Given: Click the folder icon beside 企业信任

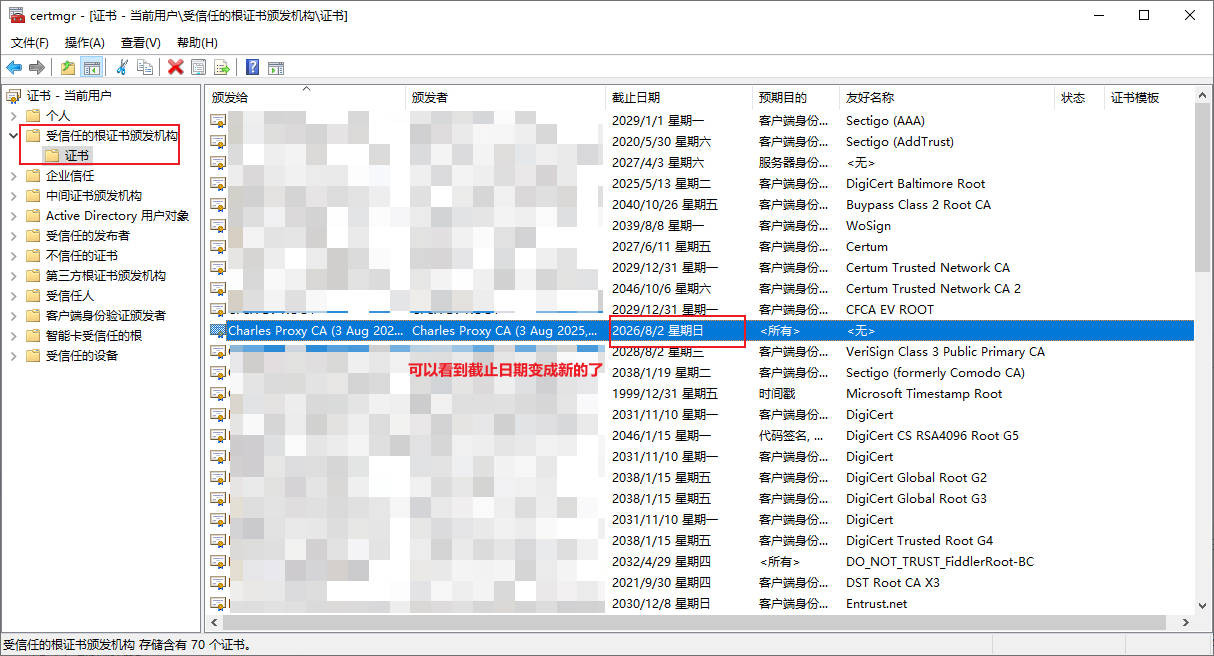Looking at the screenshot, I should coord(33,176).
